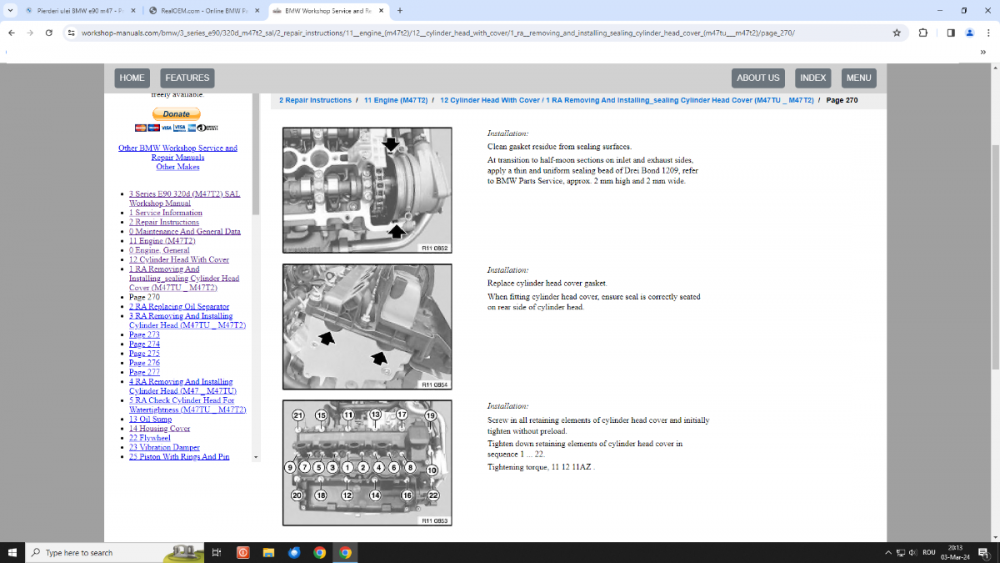Open 13 Oil Sump link

(150, 420)
